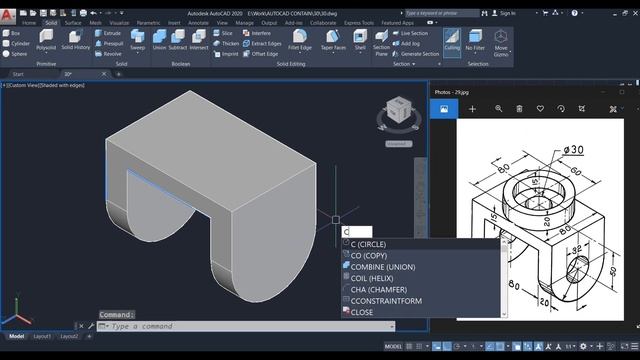Screen dimensions: 640x360
Task: Toggle the grid display in status bar
Action: 409,347
